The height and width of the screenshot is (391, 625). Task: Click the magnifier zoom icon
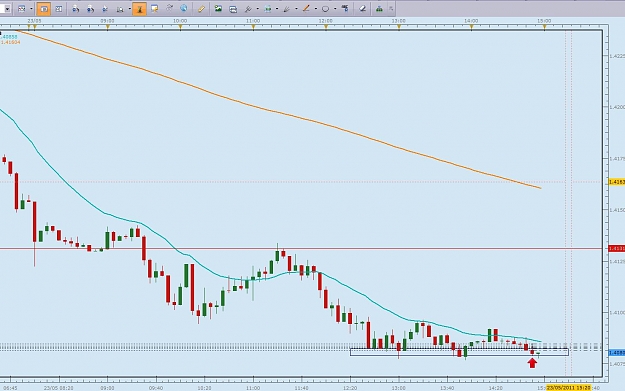click(x=120, y=8)
